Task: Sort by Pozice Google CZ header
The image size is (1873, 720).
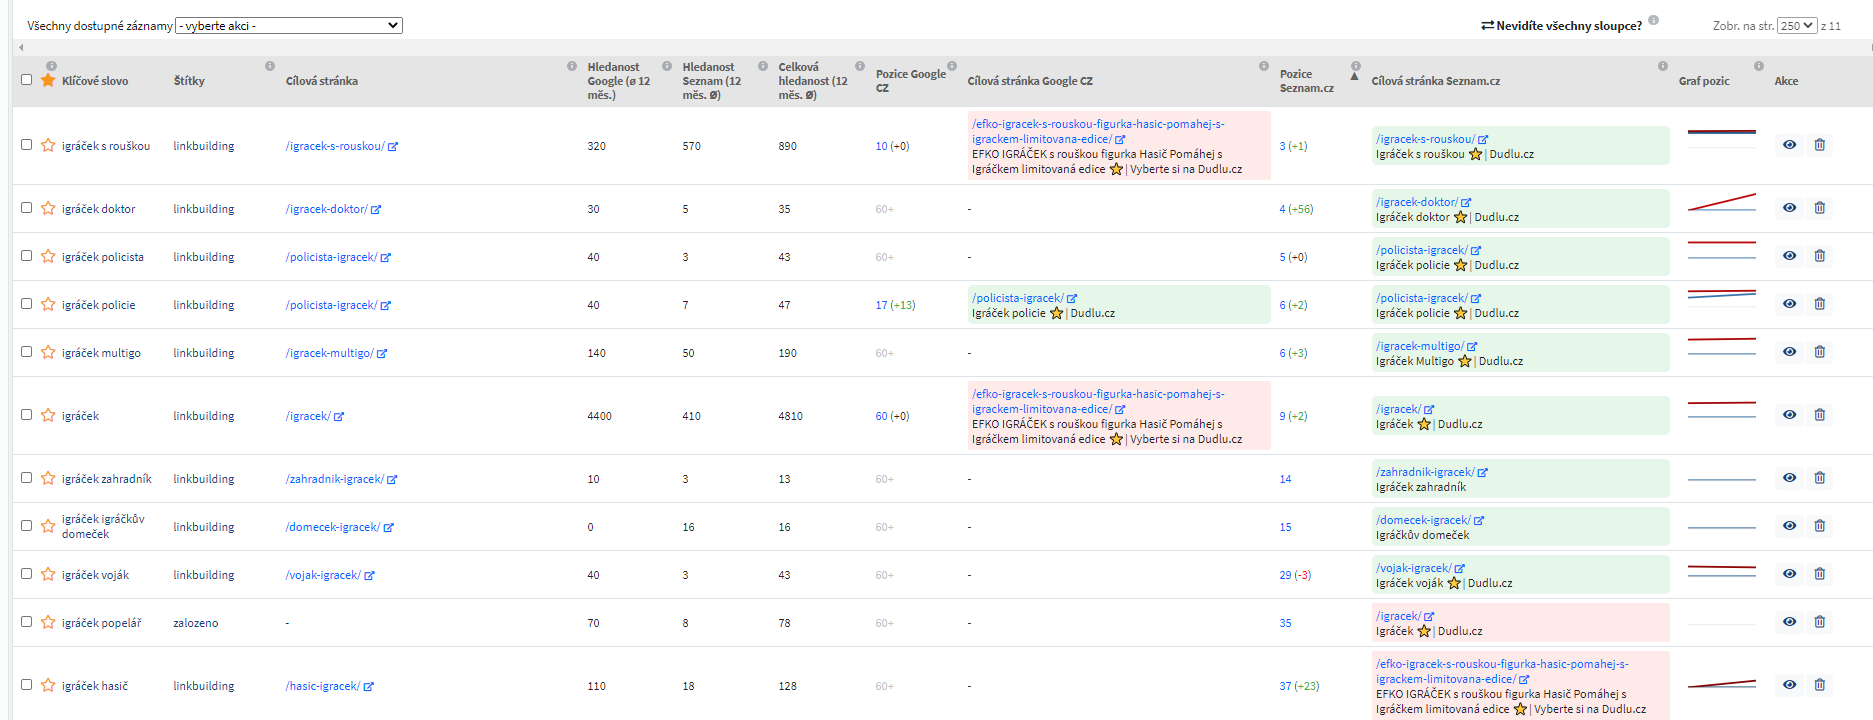Action: (x=911, y=81)
